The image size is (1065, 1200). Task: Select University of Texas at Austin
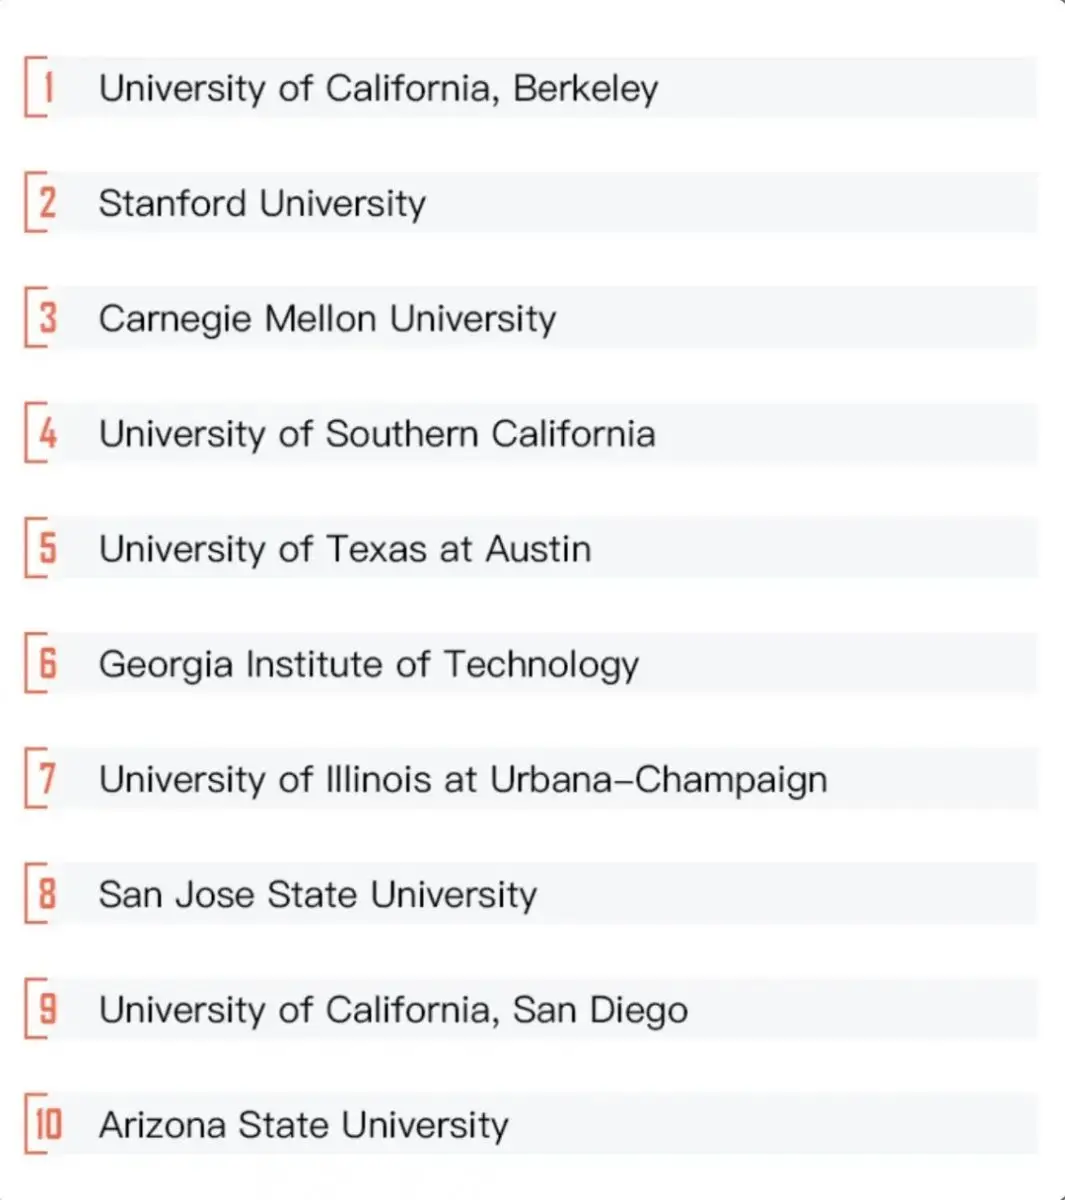[x=345, y=548]
